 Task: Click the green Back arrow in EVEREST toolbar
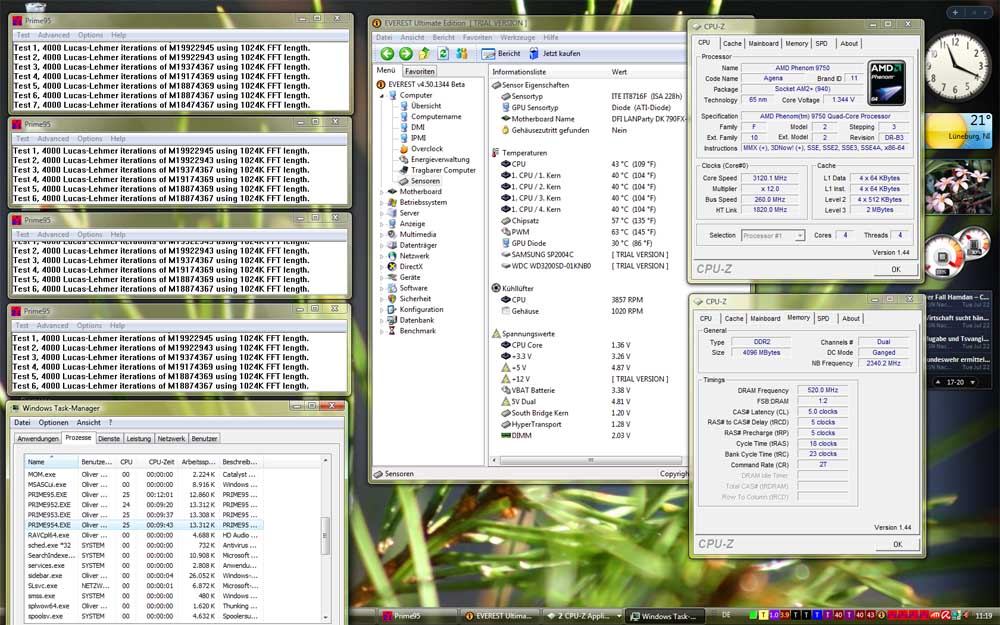387,54
